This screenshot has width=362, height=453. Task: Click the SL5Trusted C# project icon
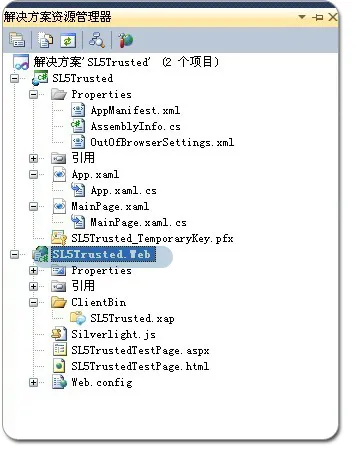pos(40,78)
